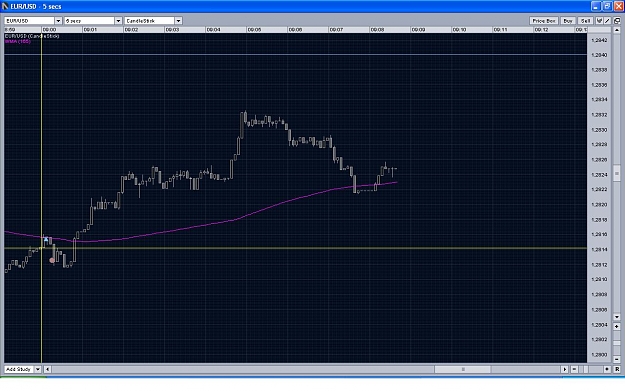Image resolution: width=625 pixels, height=391 pixels.
Task: Click the vertical scrollbar down arrow
Action: coord(617,317)
